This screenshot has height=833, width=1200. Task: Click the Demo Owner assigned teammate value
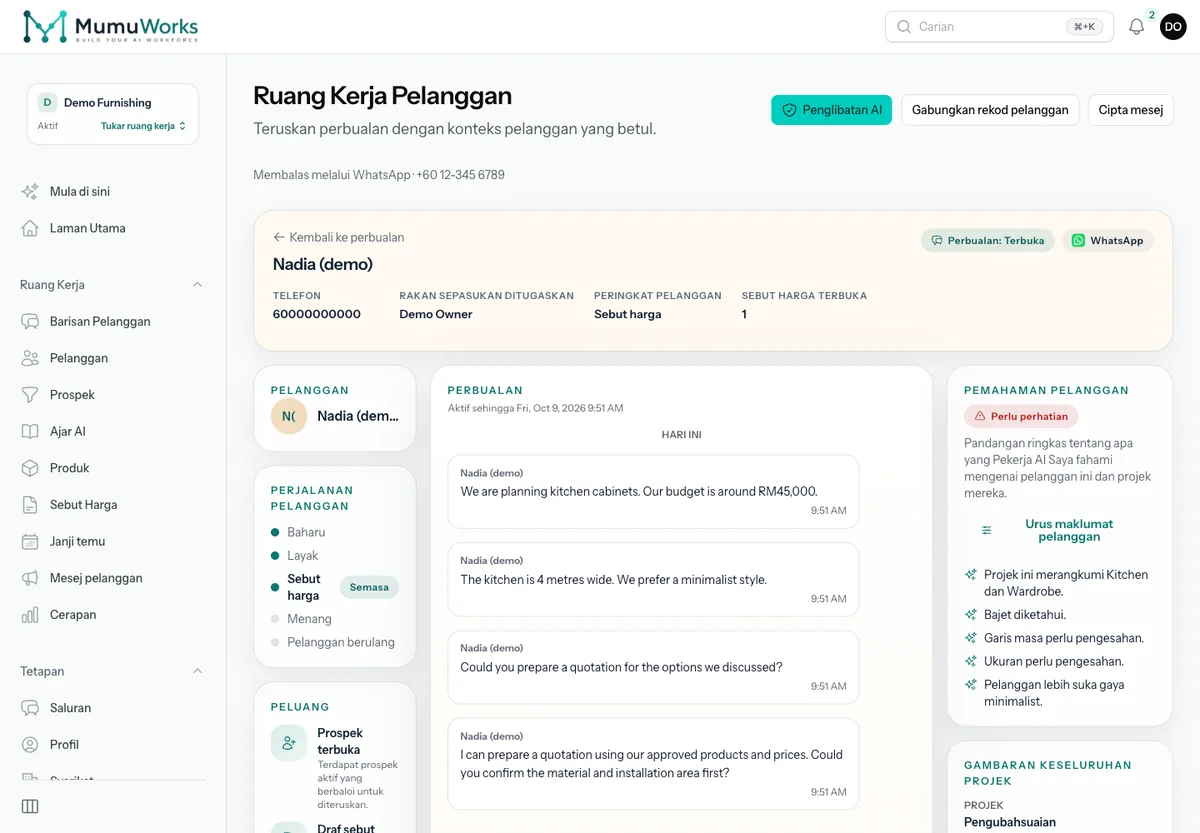436,314
